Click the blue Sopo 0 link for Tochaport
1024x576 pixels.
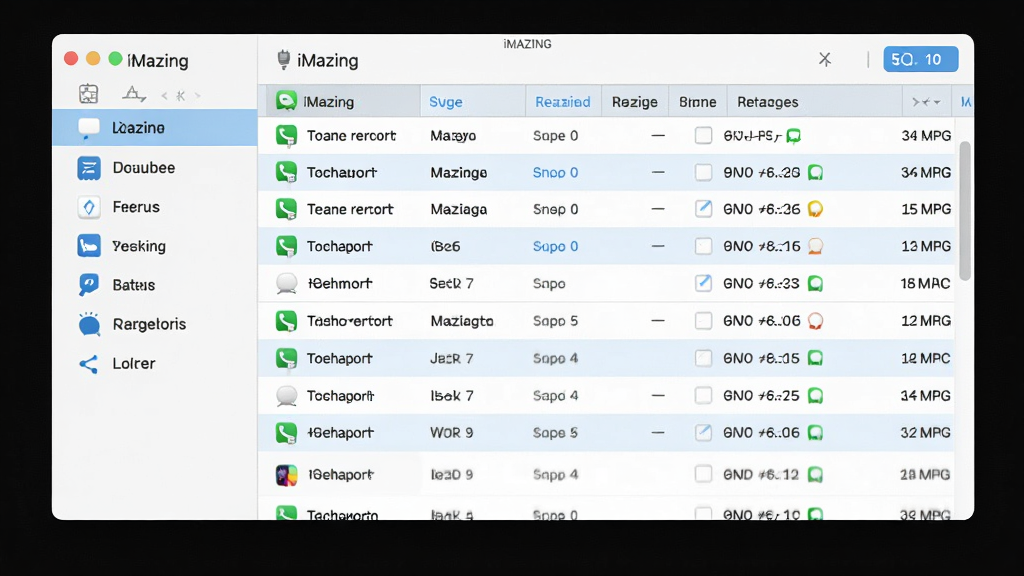(x=555, y=246)
